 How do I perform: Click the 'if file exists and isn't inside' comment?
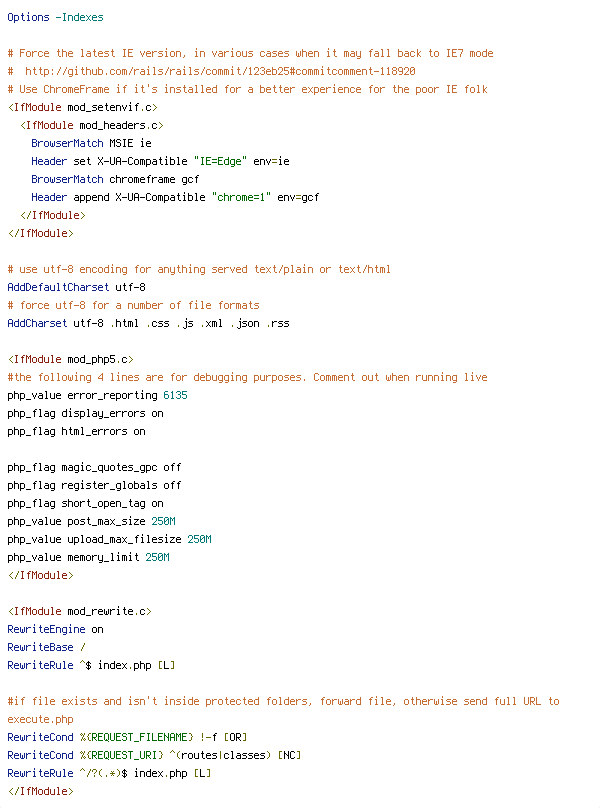[x=284, y=702]
